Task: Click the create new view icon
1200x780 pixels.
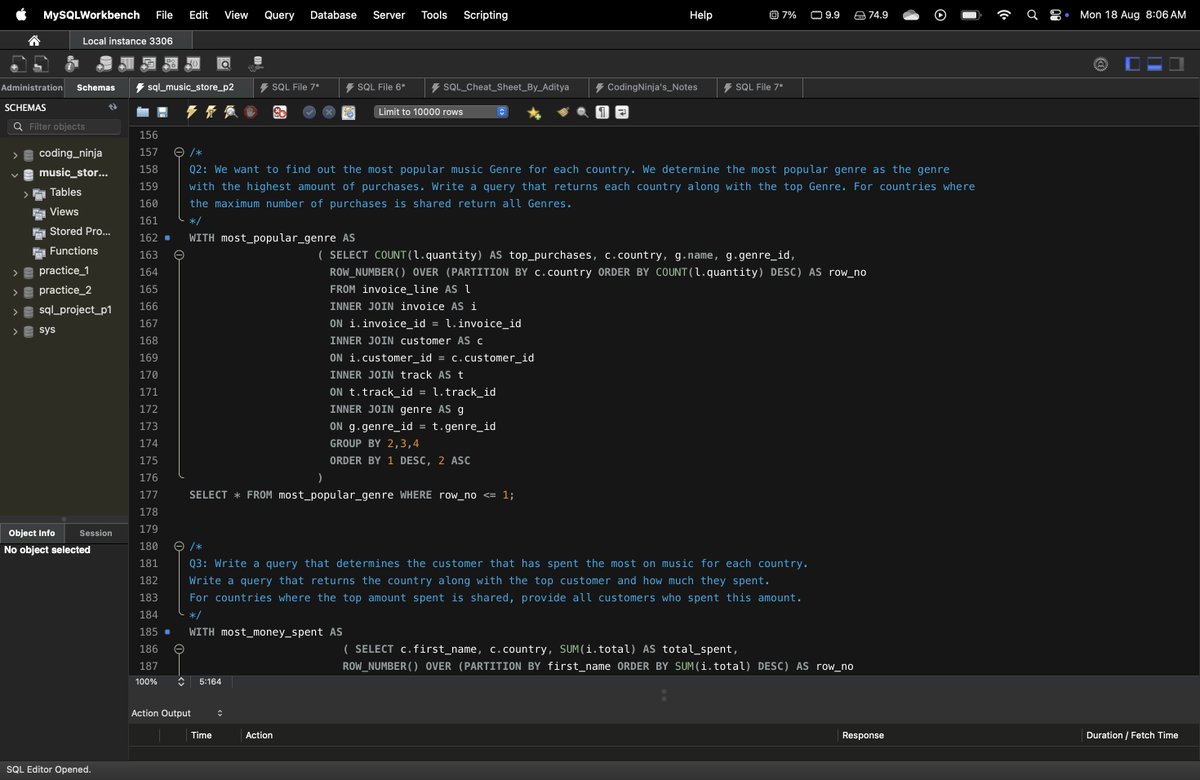Action: pyautogui.click(x=149, y=64)
